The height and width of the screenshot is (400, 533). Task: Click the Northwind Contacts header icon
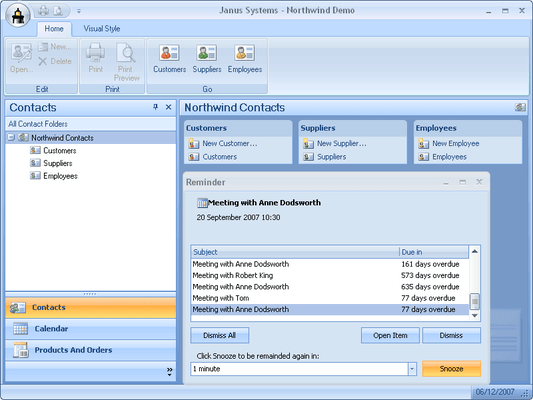pos(520,107)
